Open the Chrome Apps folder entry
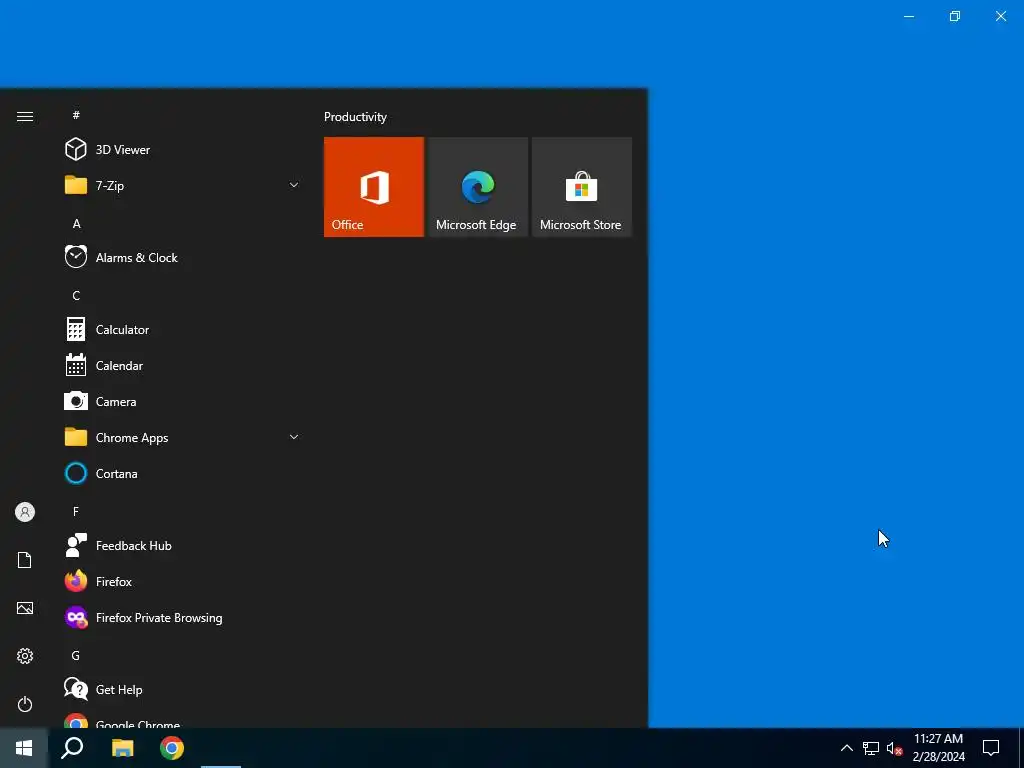1024x768 pixels. [183, 438]
